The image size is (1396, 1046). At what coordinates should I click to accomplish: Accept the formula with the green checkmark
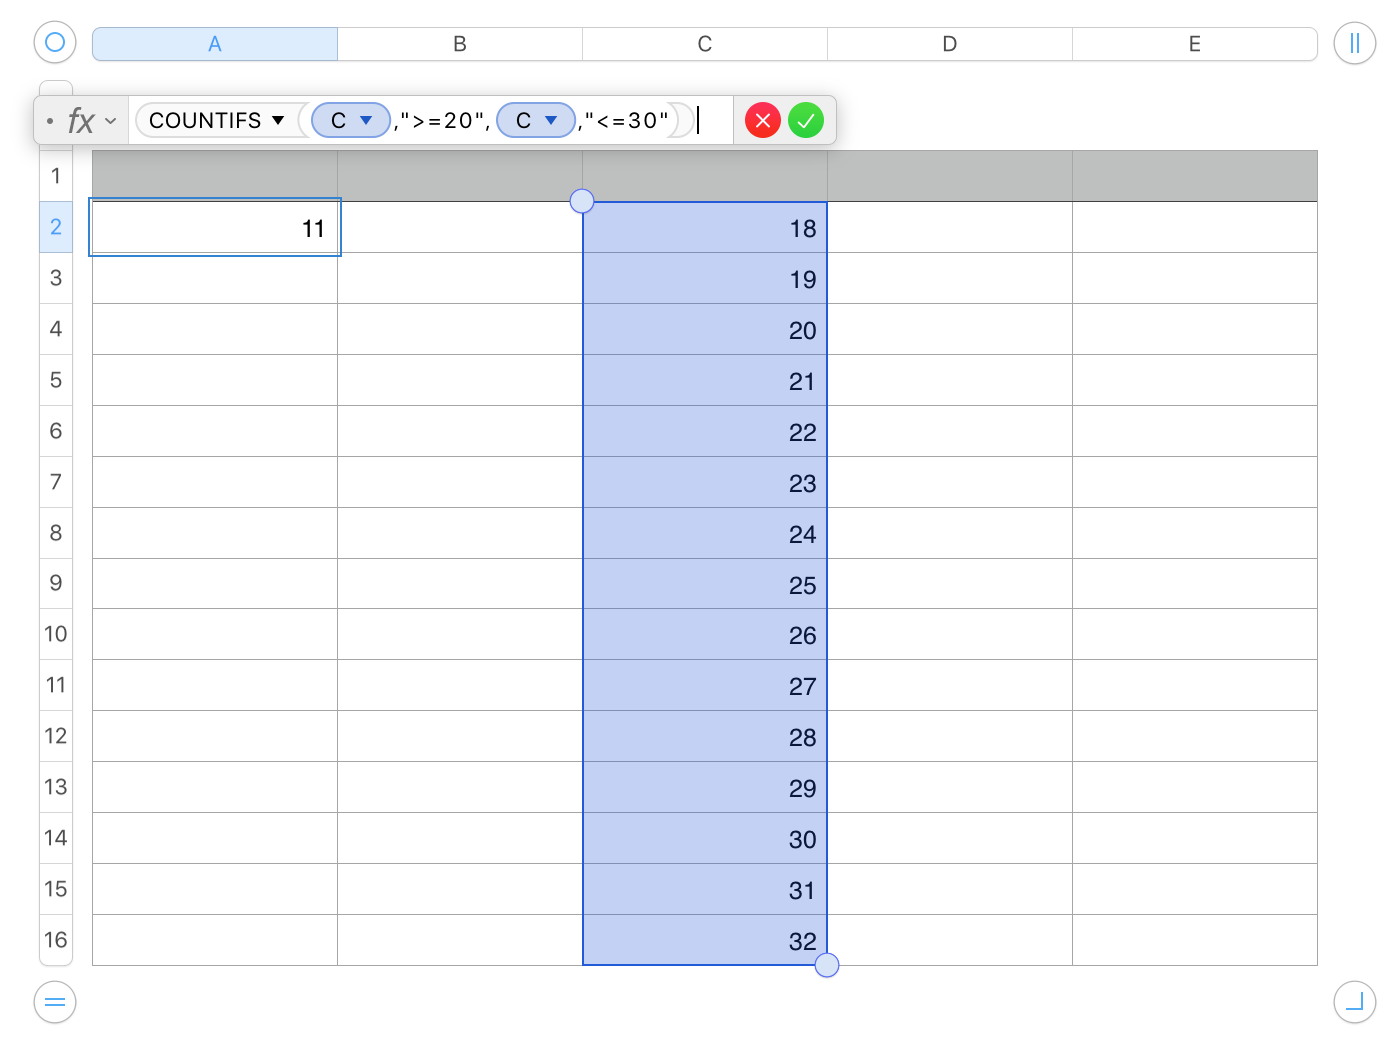point(806,121)
